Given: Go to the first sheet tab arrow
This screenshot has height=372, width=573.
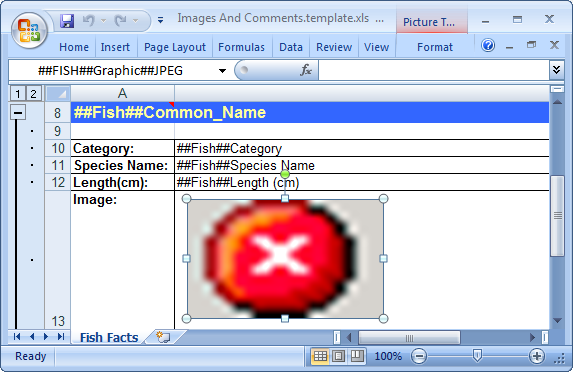Looking at the screenshot, I should click(17, 337).
